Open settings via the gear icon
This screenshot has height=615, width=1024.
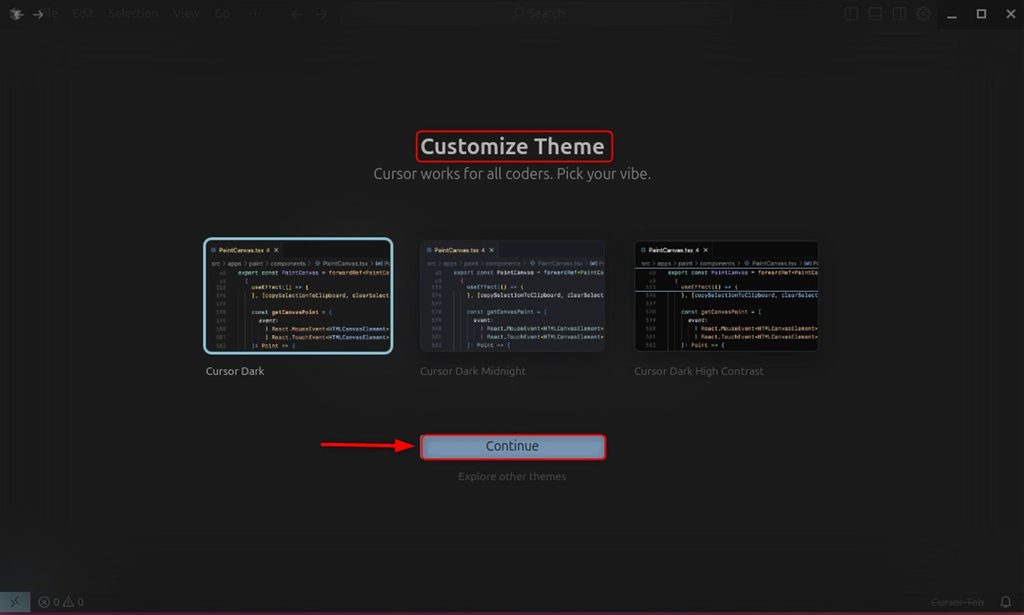[x=923, y=13]
